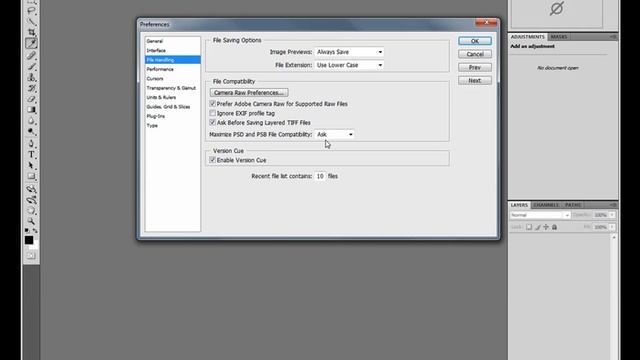Open the layer Opacity slider arrow
This screenshot has width=640, height=360.
pyautogui.click(x=612, y=215)
